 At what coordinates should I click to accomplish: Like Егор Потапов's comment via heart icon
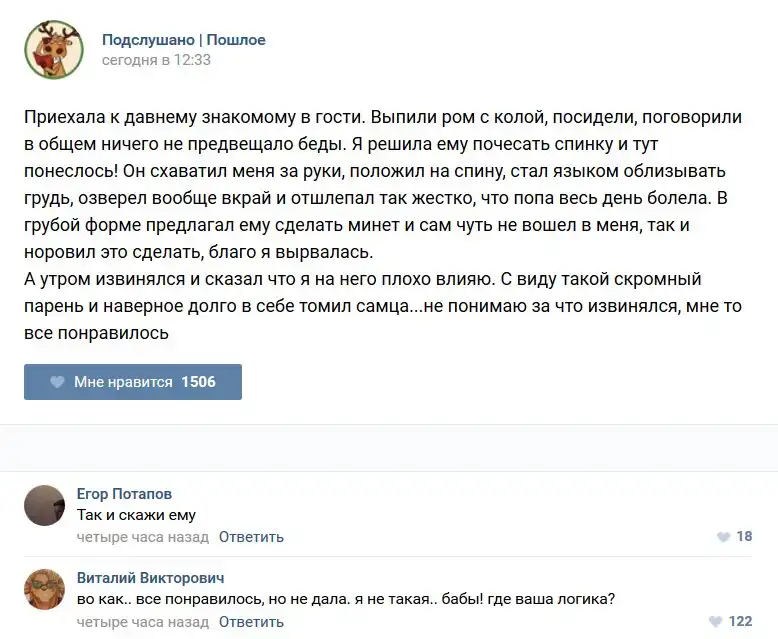click(723, 537)
